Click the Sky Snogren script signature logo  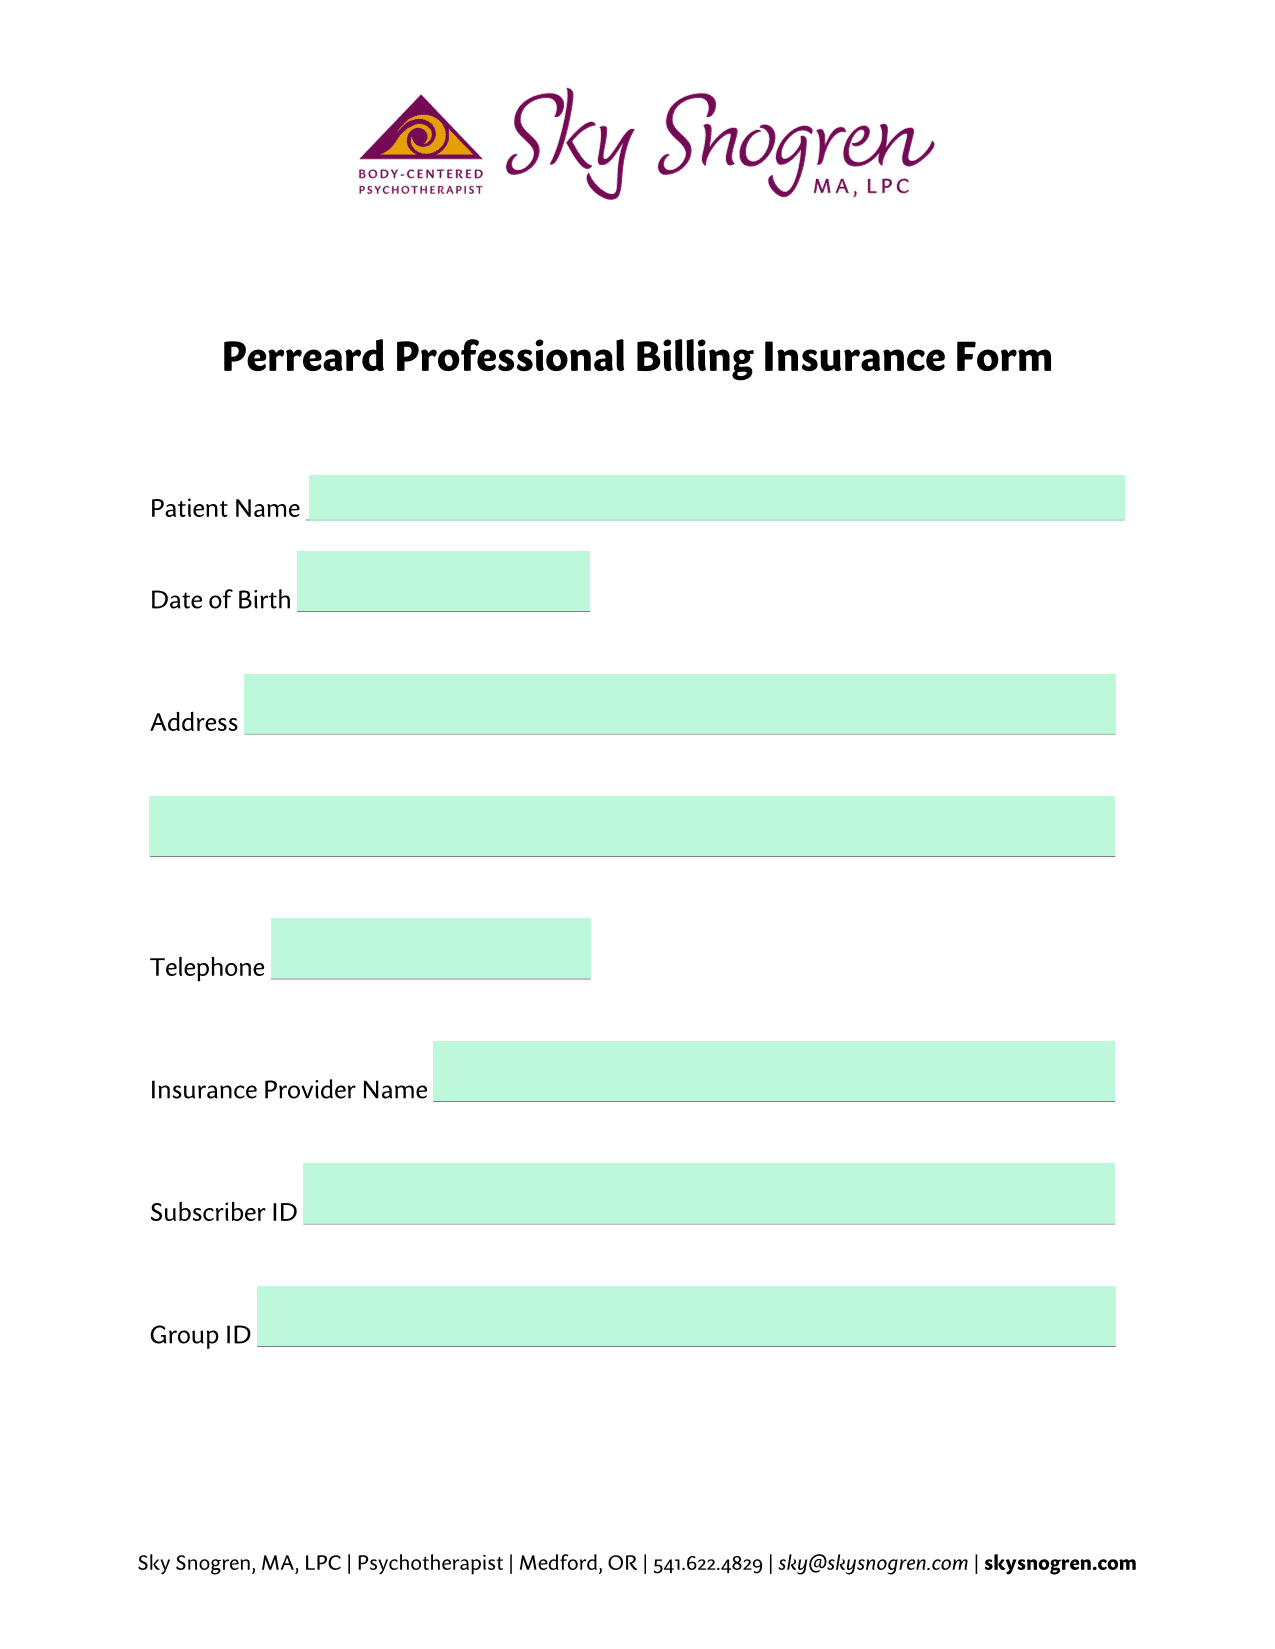pos(718,143)
